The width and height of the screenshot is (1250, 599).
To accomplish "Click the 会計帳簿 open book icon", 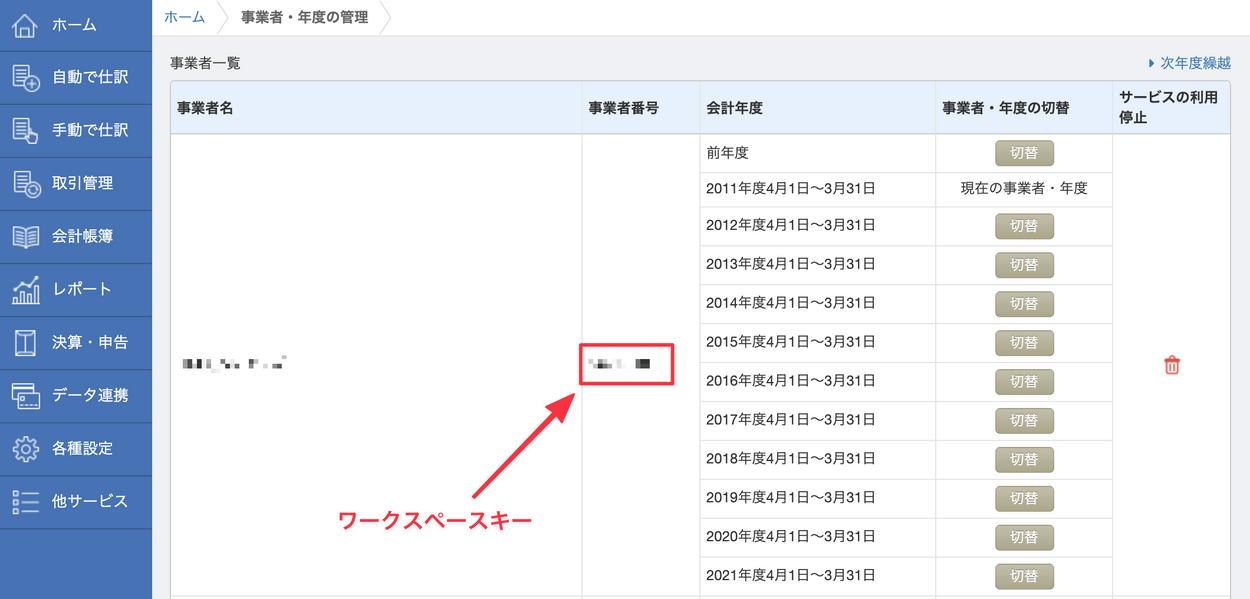I will pos(25,236).
